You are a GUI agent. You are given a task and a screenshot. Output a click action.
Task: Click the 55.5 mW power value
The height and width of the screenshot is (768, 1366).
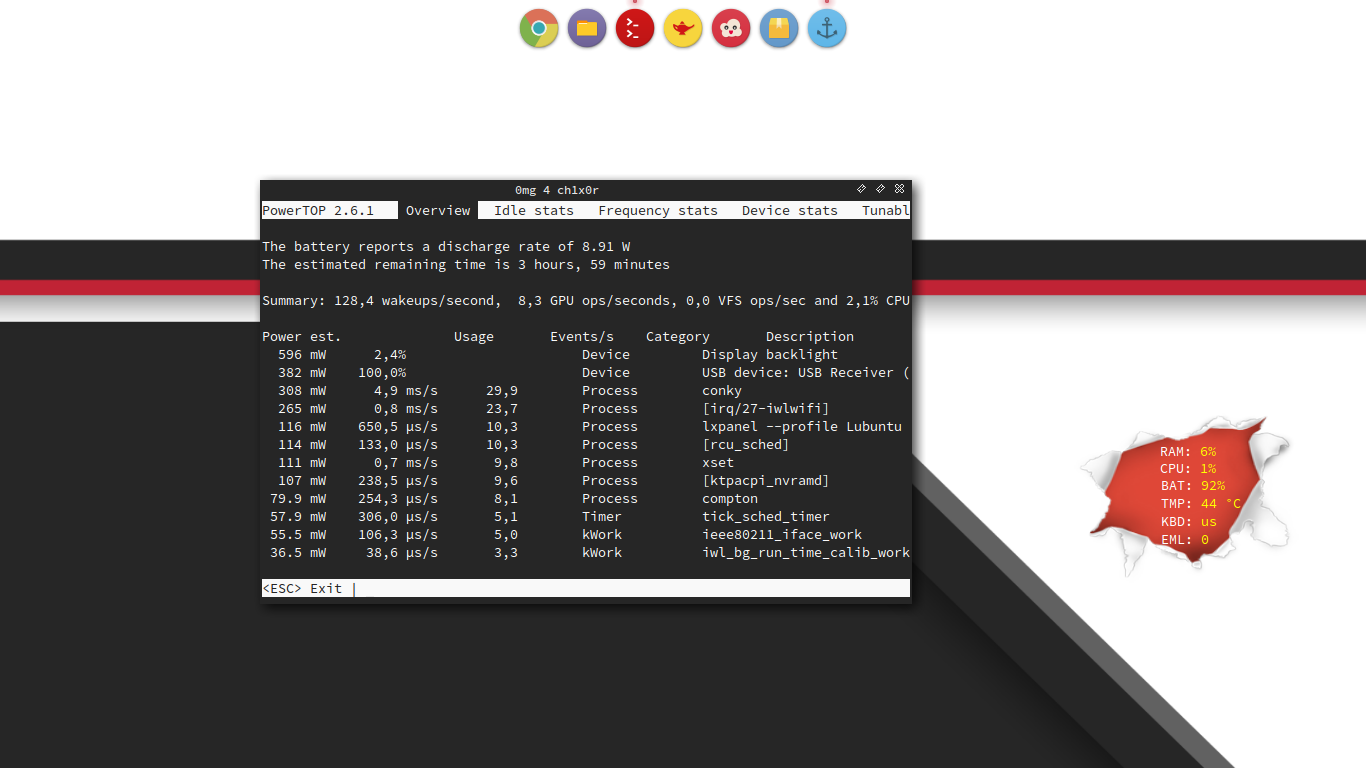click(x=298, y=534)
